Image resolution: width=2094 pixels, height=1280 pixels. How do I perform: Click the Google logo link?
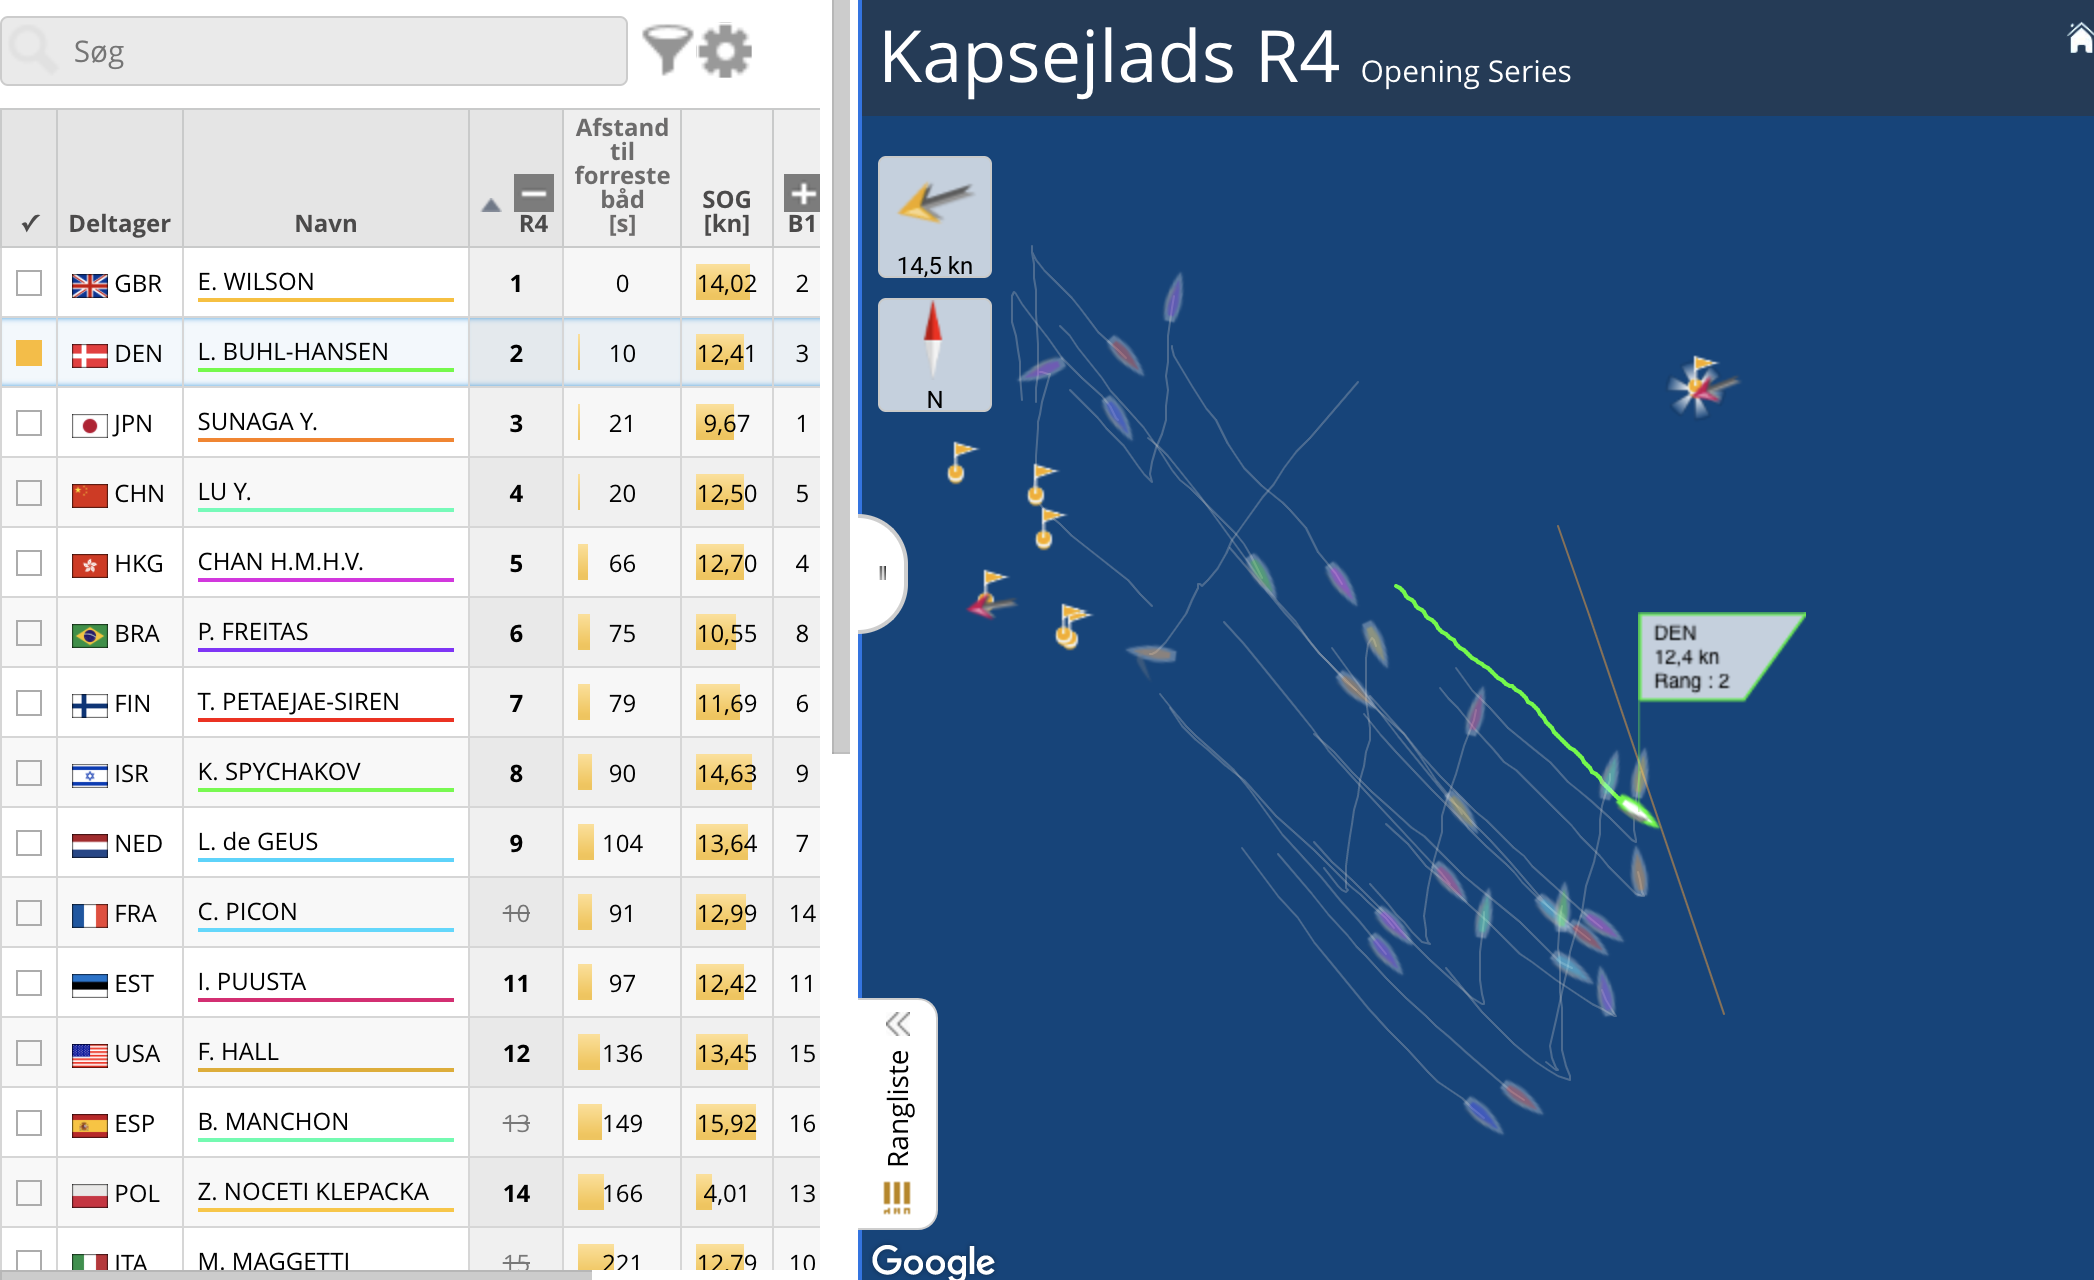(x=933, y=1260)
